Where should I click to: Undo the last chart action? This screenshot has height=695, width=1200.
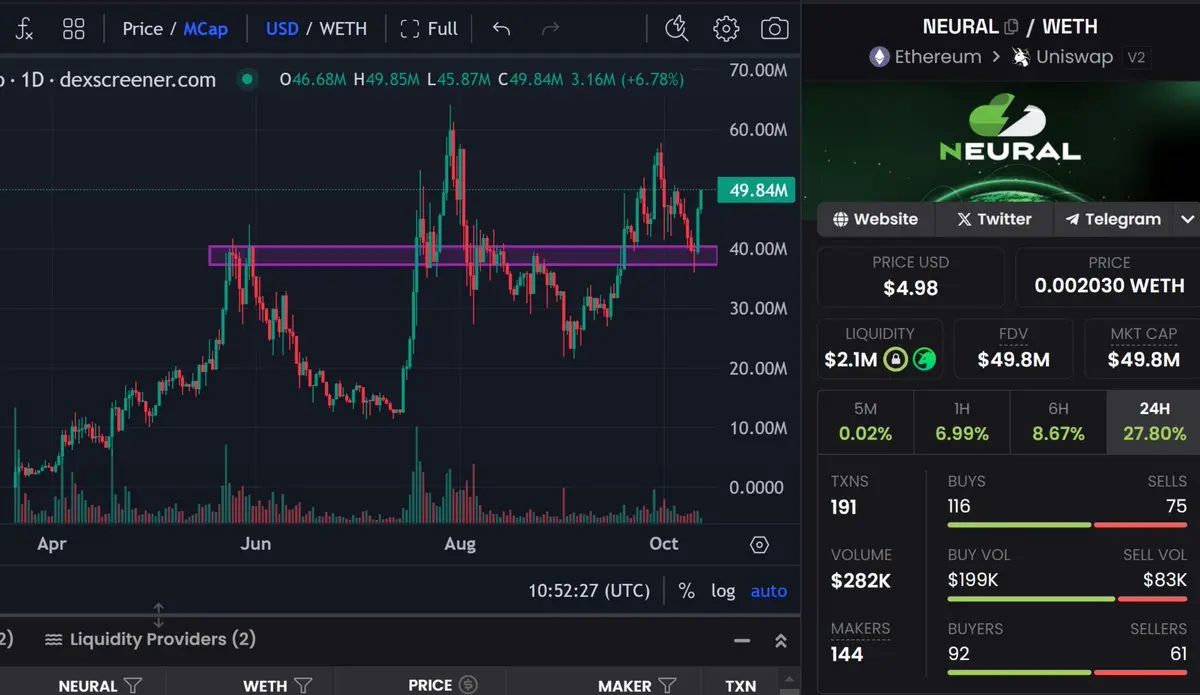(501, 29)
